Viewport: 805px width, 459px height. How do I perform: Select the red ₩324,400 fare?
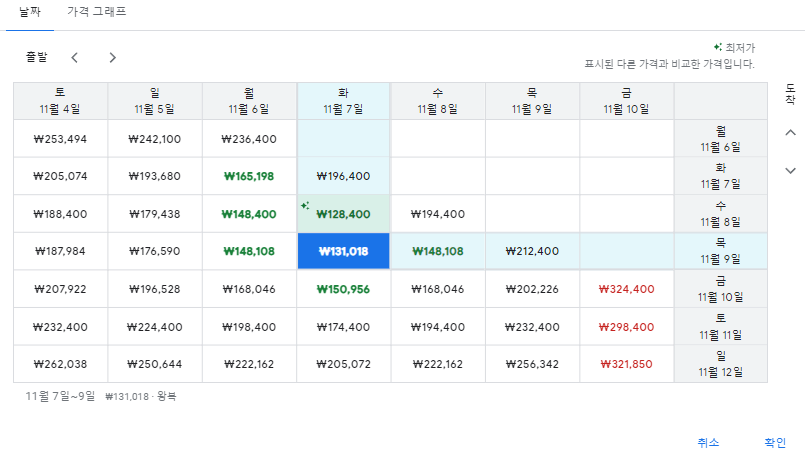point(627,289)
